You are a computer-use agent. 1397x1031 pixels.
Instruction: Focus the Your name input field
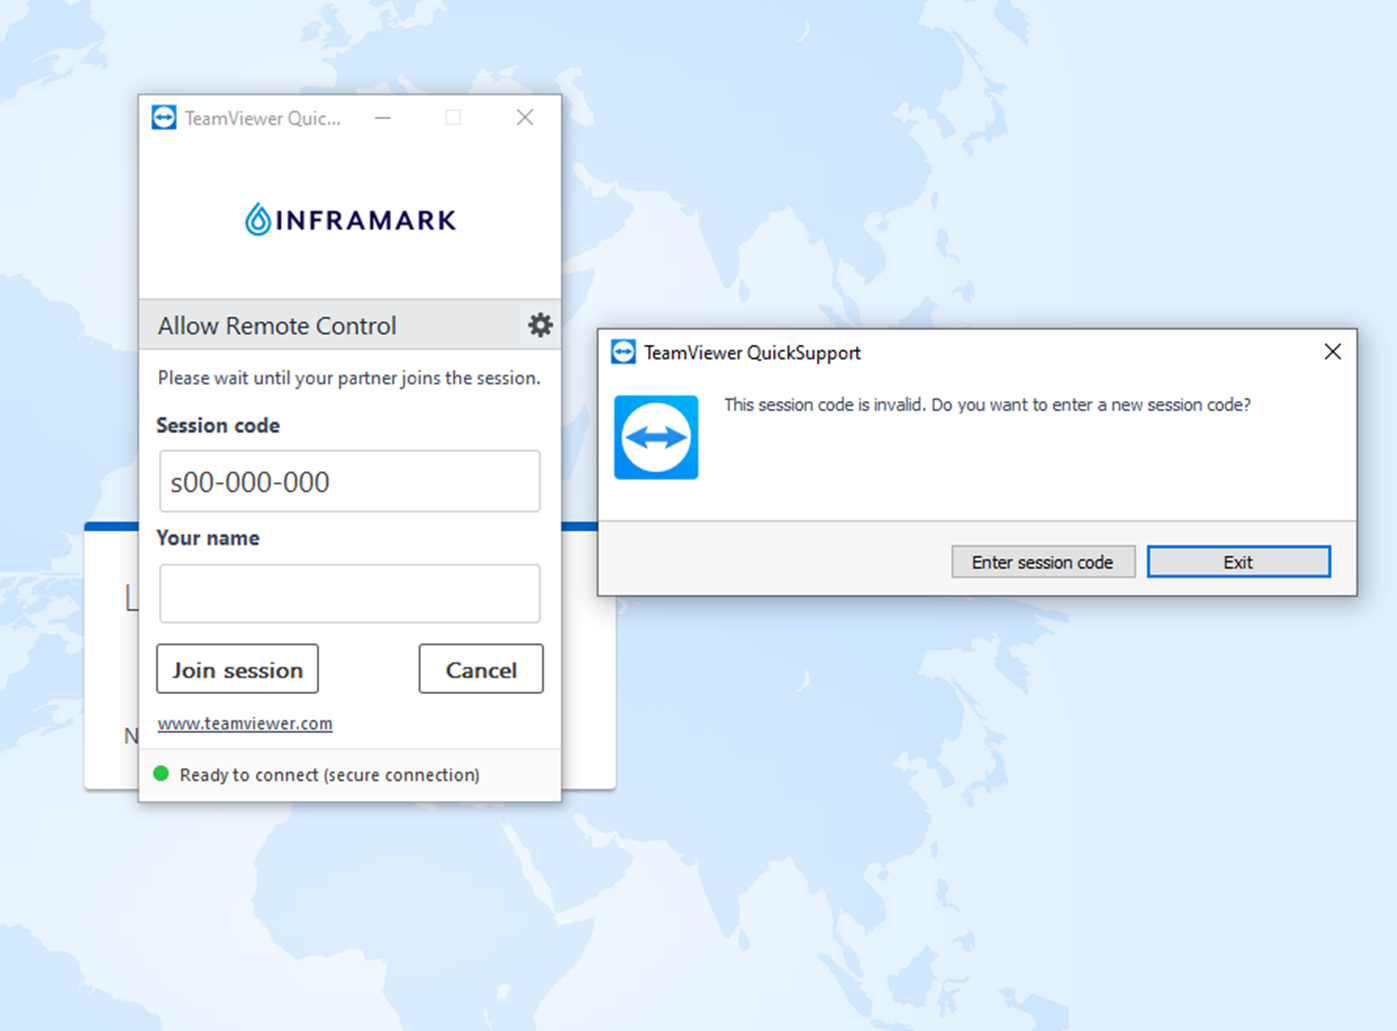click(x=350, y=594)
